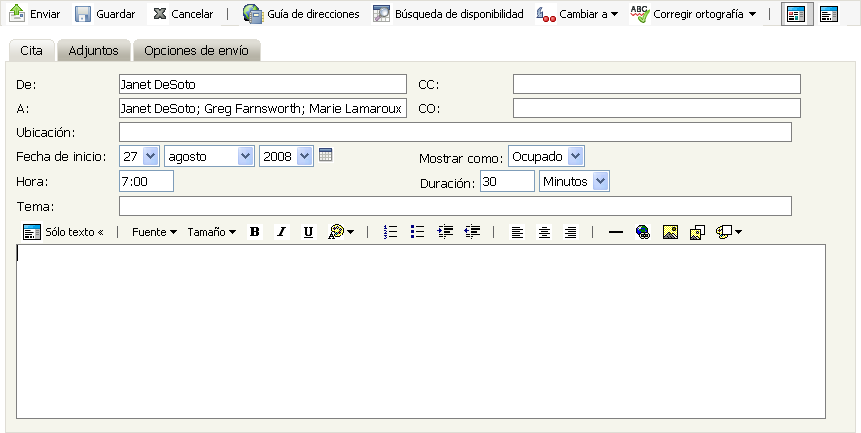
Task: Insert a hyperlink with globe icon
Action: 643,232
